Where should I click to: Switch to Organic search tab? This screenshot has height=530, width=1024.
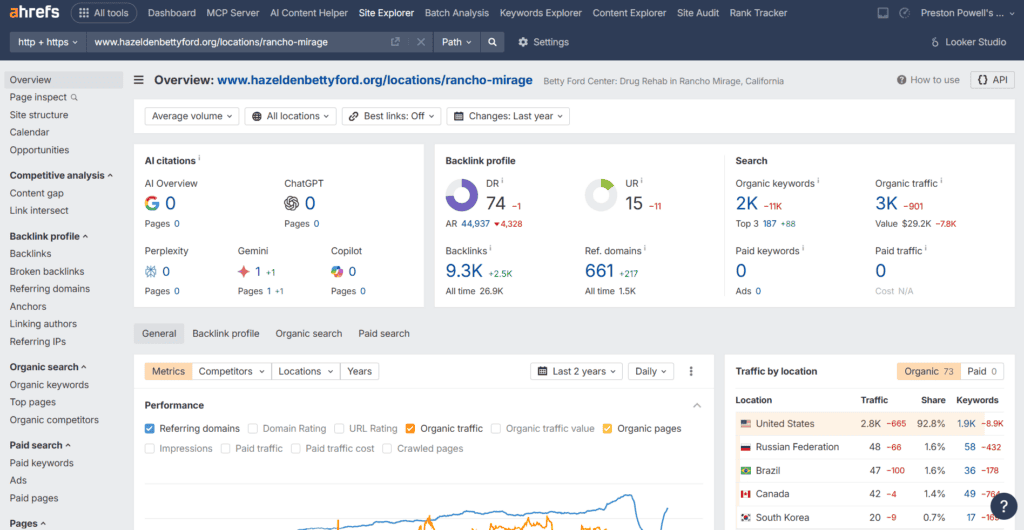coord(309,334)
